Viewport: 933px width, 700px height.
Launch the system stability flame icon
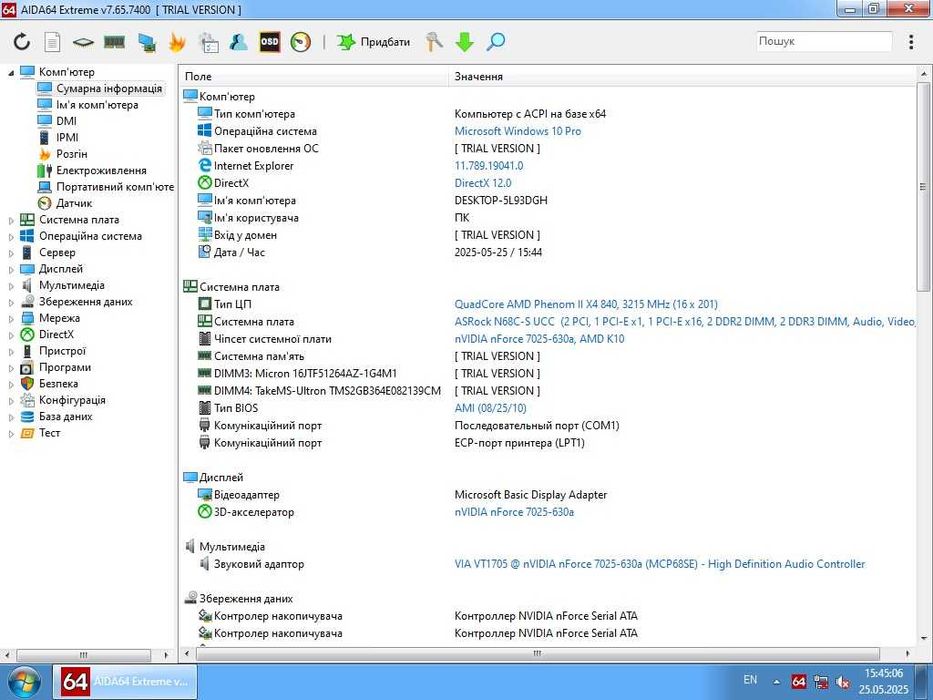click(x=177, y=42)
